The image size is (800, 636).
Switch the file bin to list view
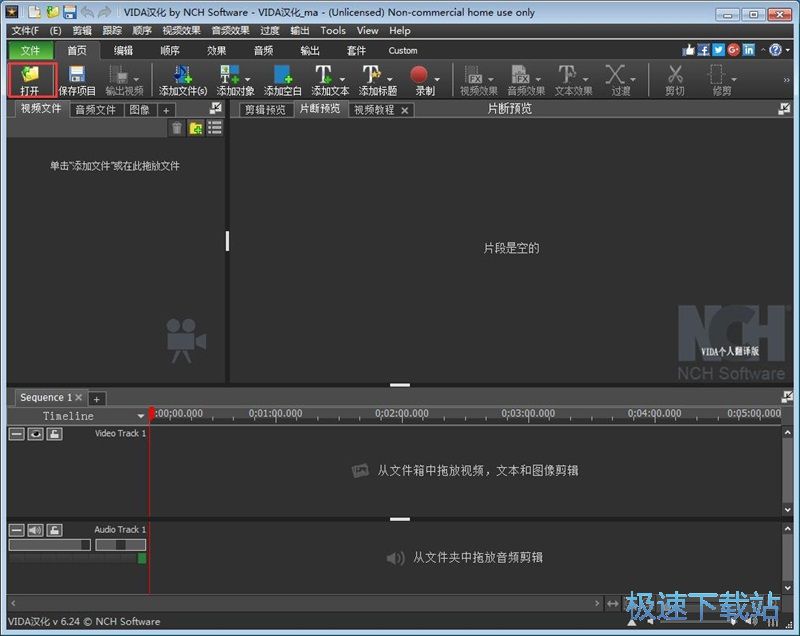(214, 128)
